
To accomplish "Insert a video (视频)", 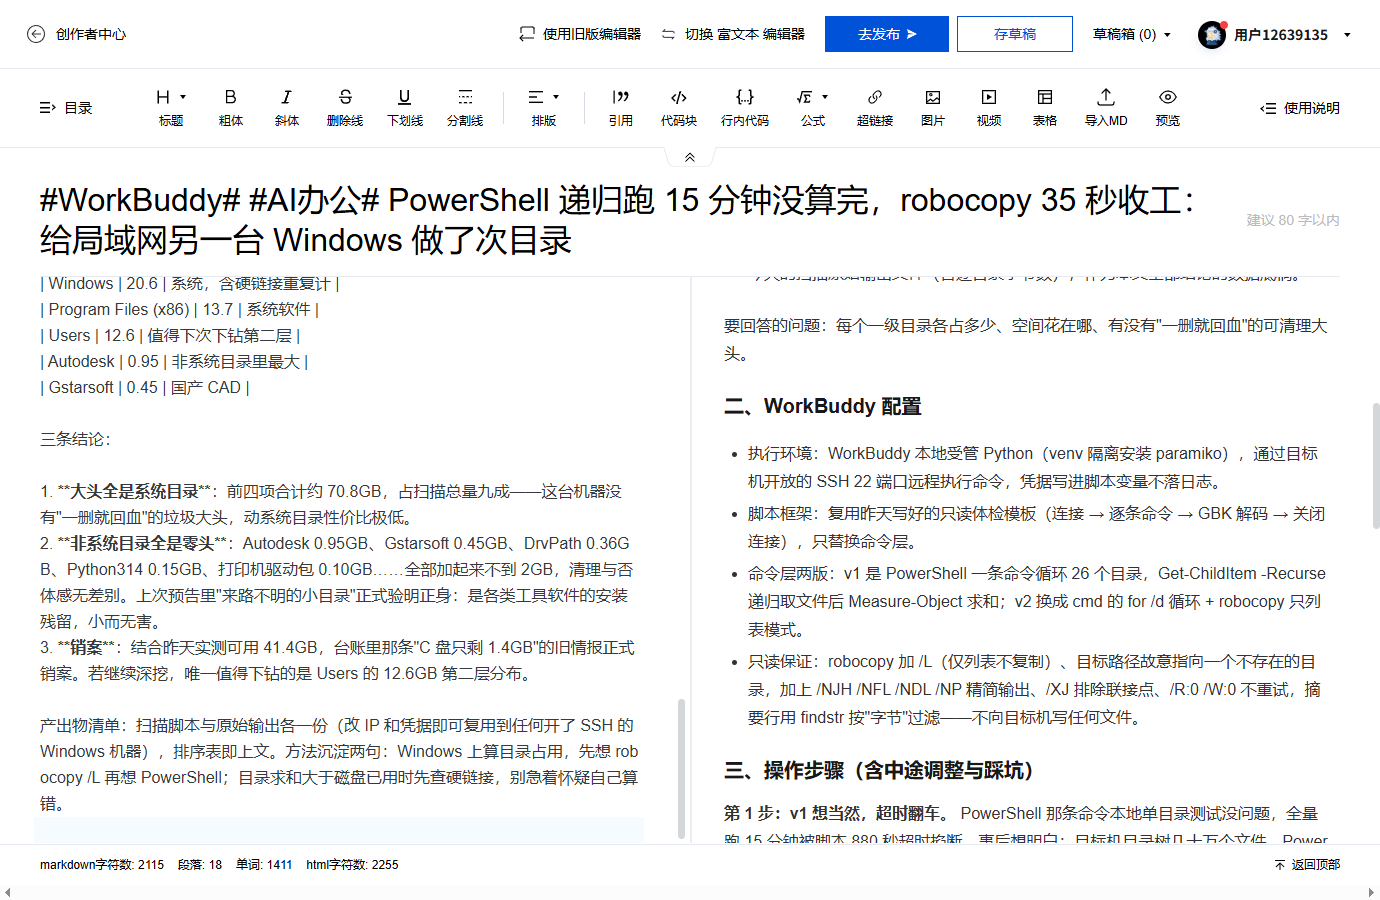I will (989, 108).
